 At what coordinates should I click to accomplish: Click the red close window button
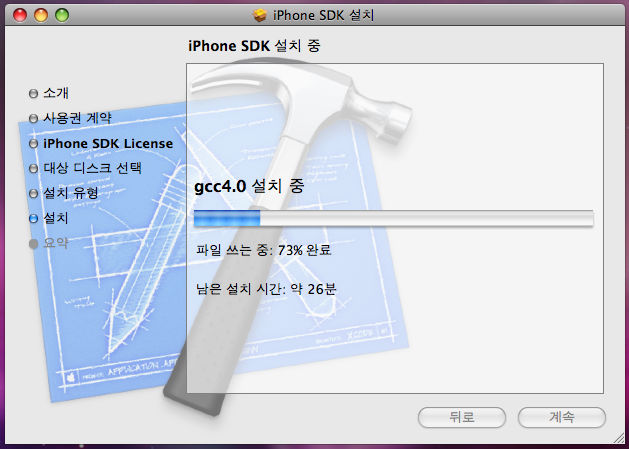pyautogui.click(x=20, y=15)
